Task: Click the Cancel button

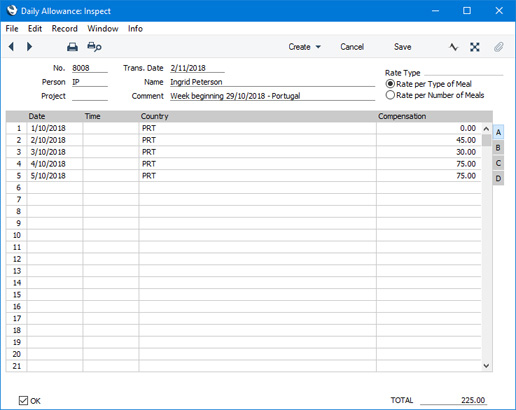Action: click(x=352, y=47)
